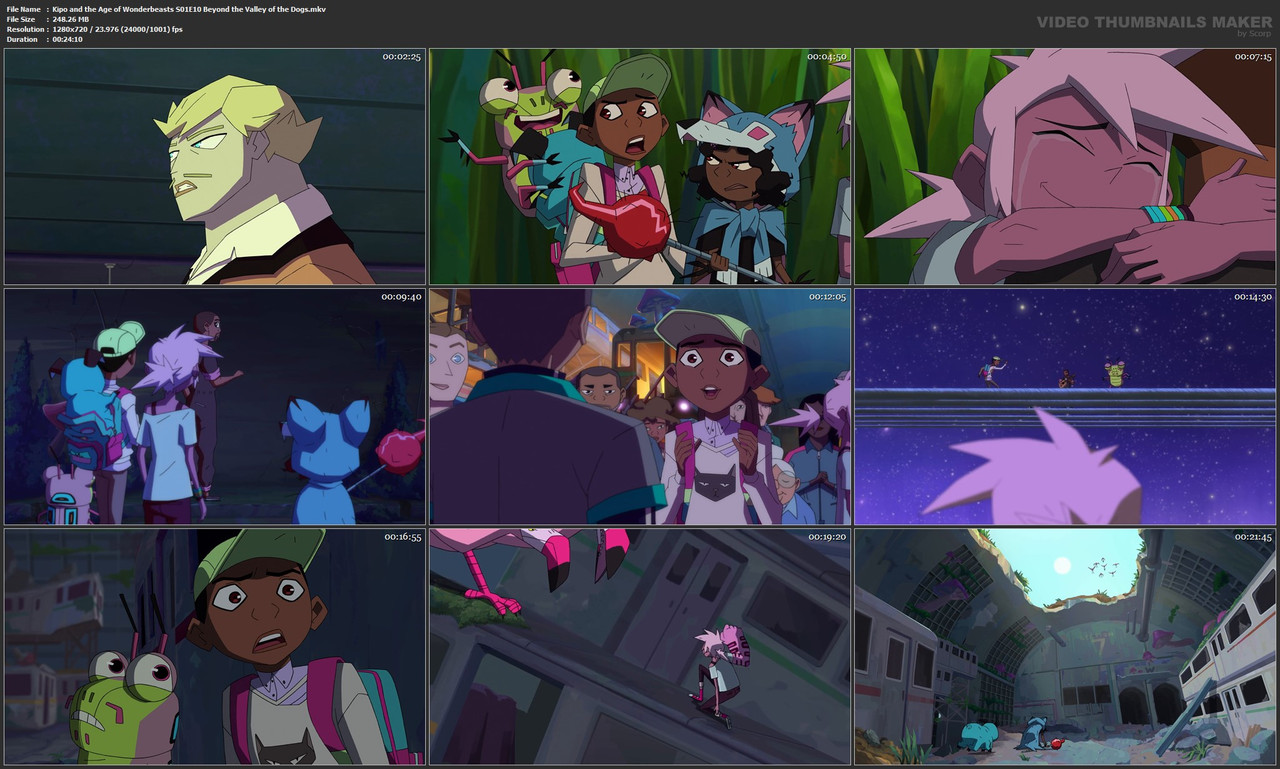Click the 00:12:05 timestamp text

[x=827, y=297]
